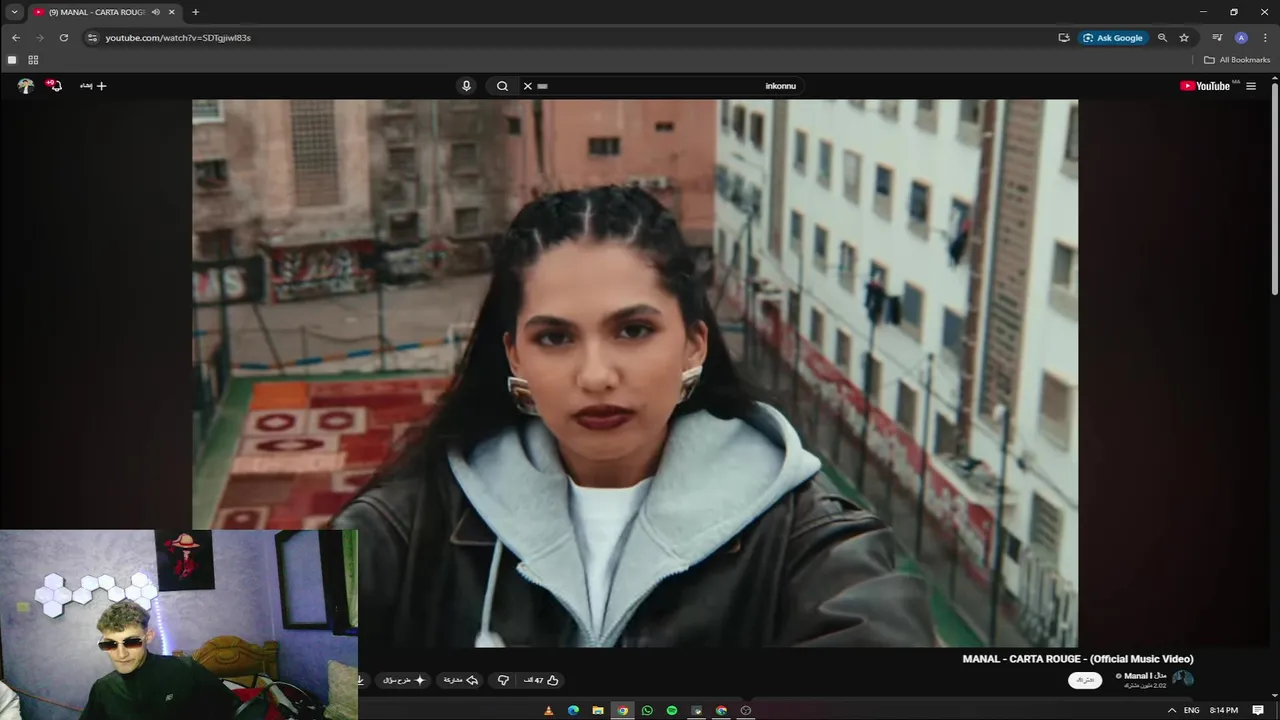Click the video title MANAL - CARTA ROUGE
Image resolution: width=1280 pixels, height=720 pixels.
coord(1078,659)
